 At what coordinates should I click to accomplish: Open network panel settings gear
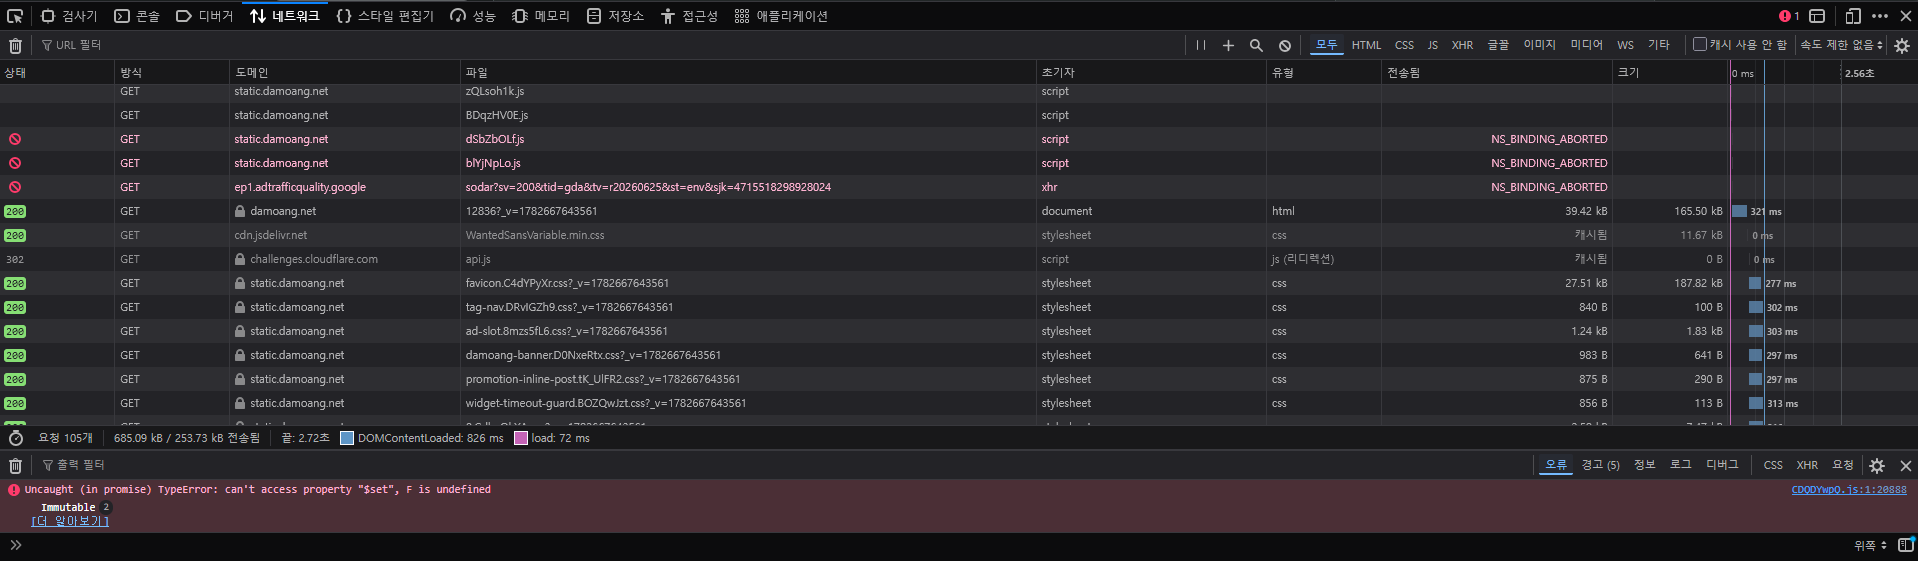point(1901,45)
